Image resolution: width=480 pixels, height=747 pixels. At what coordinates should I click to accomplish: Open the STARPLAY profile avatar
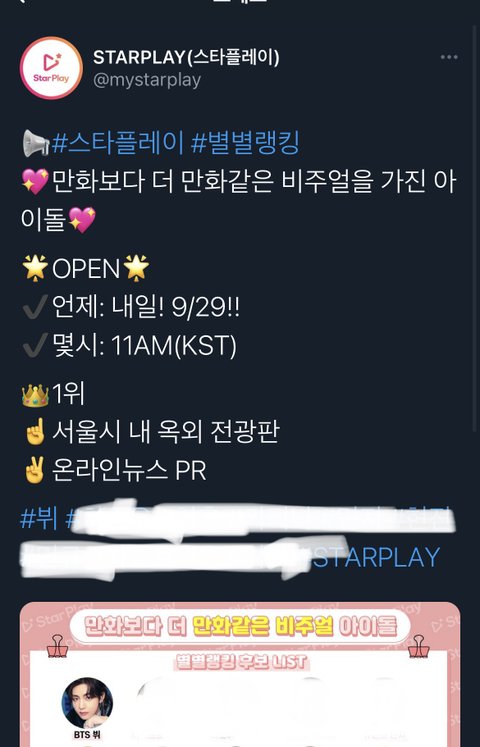[51, 68]
